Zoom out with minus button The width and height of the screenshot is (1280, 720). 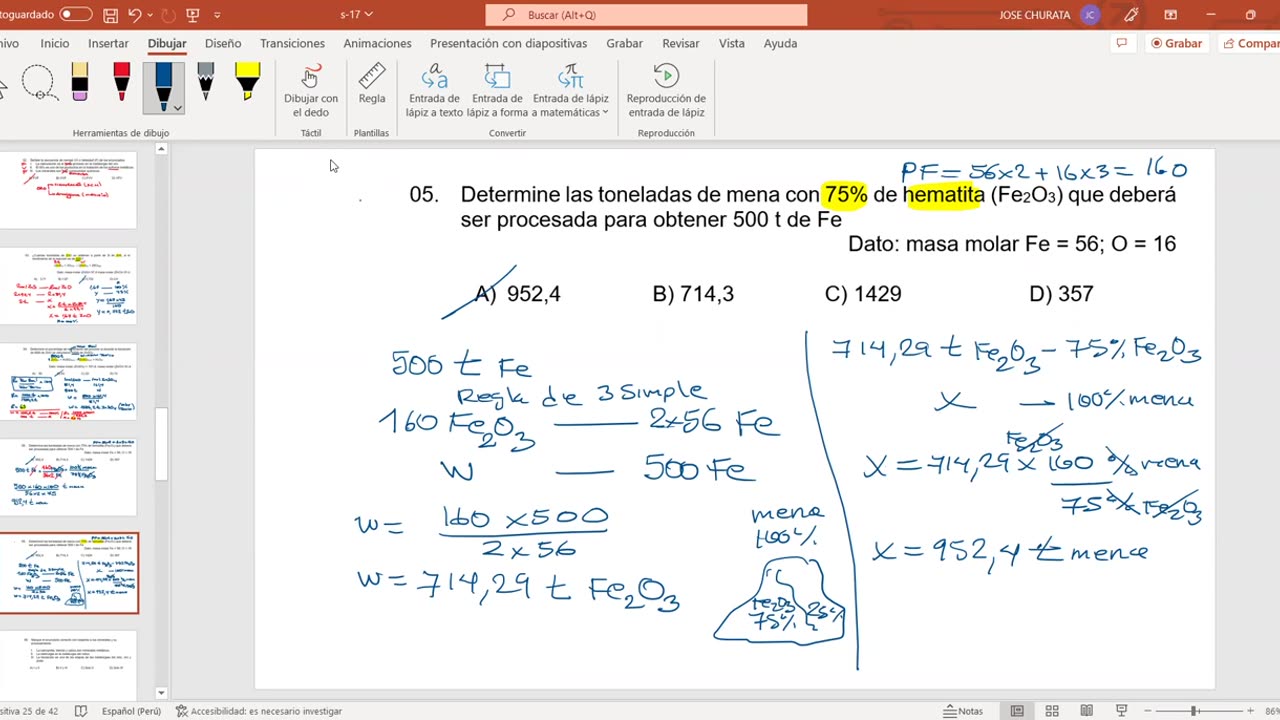tap(1149, 711)
